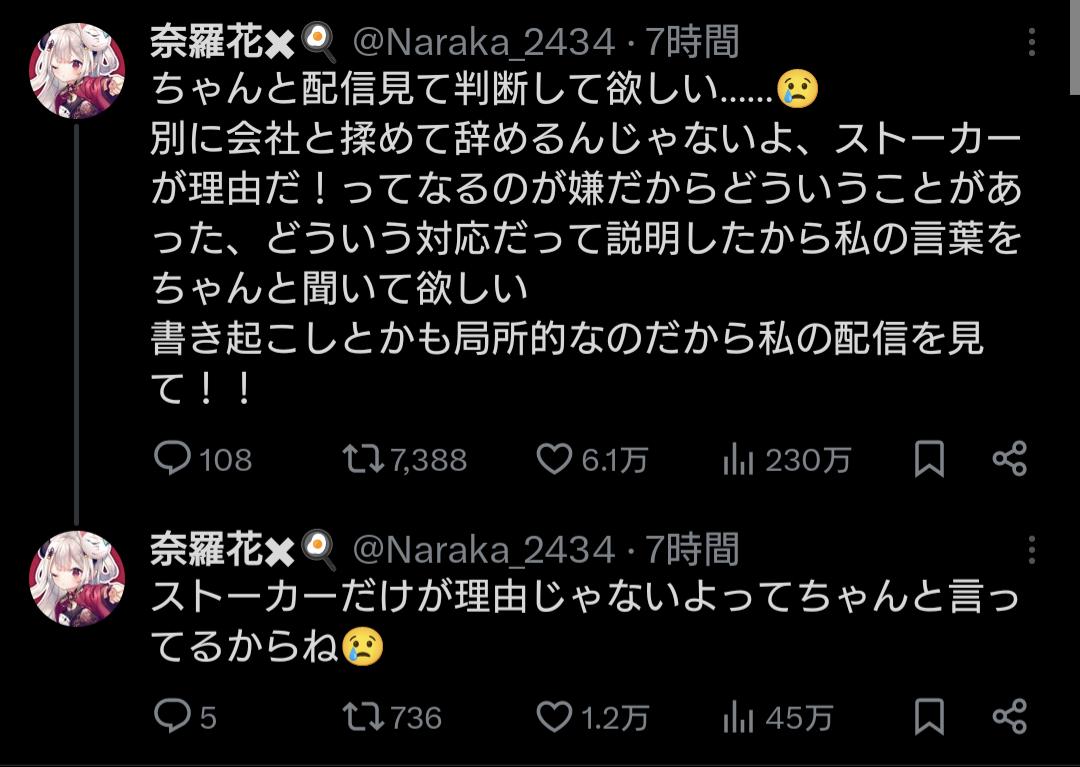This screenshot has height=767, width=1080.
Task: Bookmark the first tweet
Action: pos(929,459)
